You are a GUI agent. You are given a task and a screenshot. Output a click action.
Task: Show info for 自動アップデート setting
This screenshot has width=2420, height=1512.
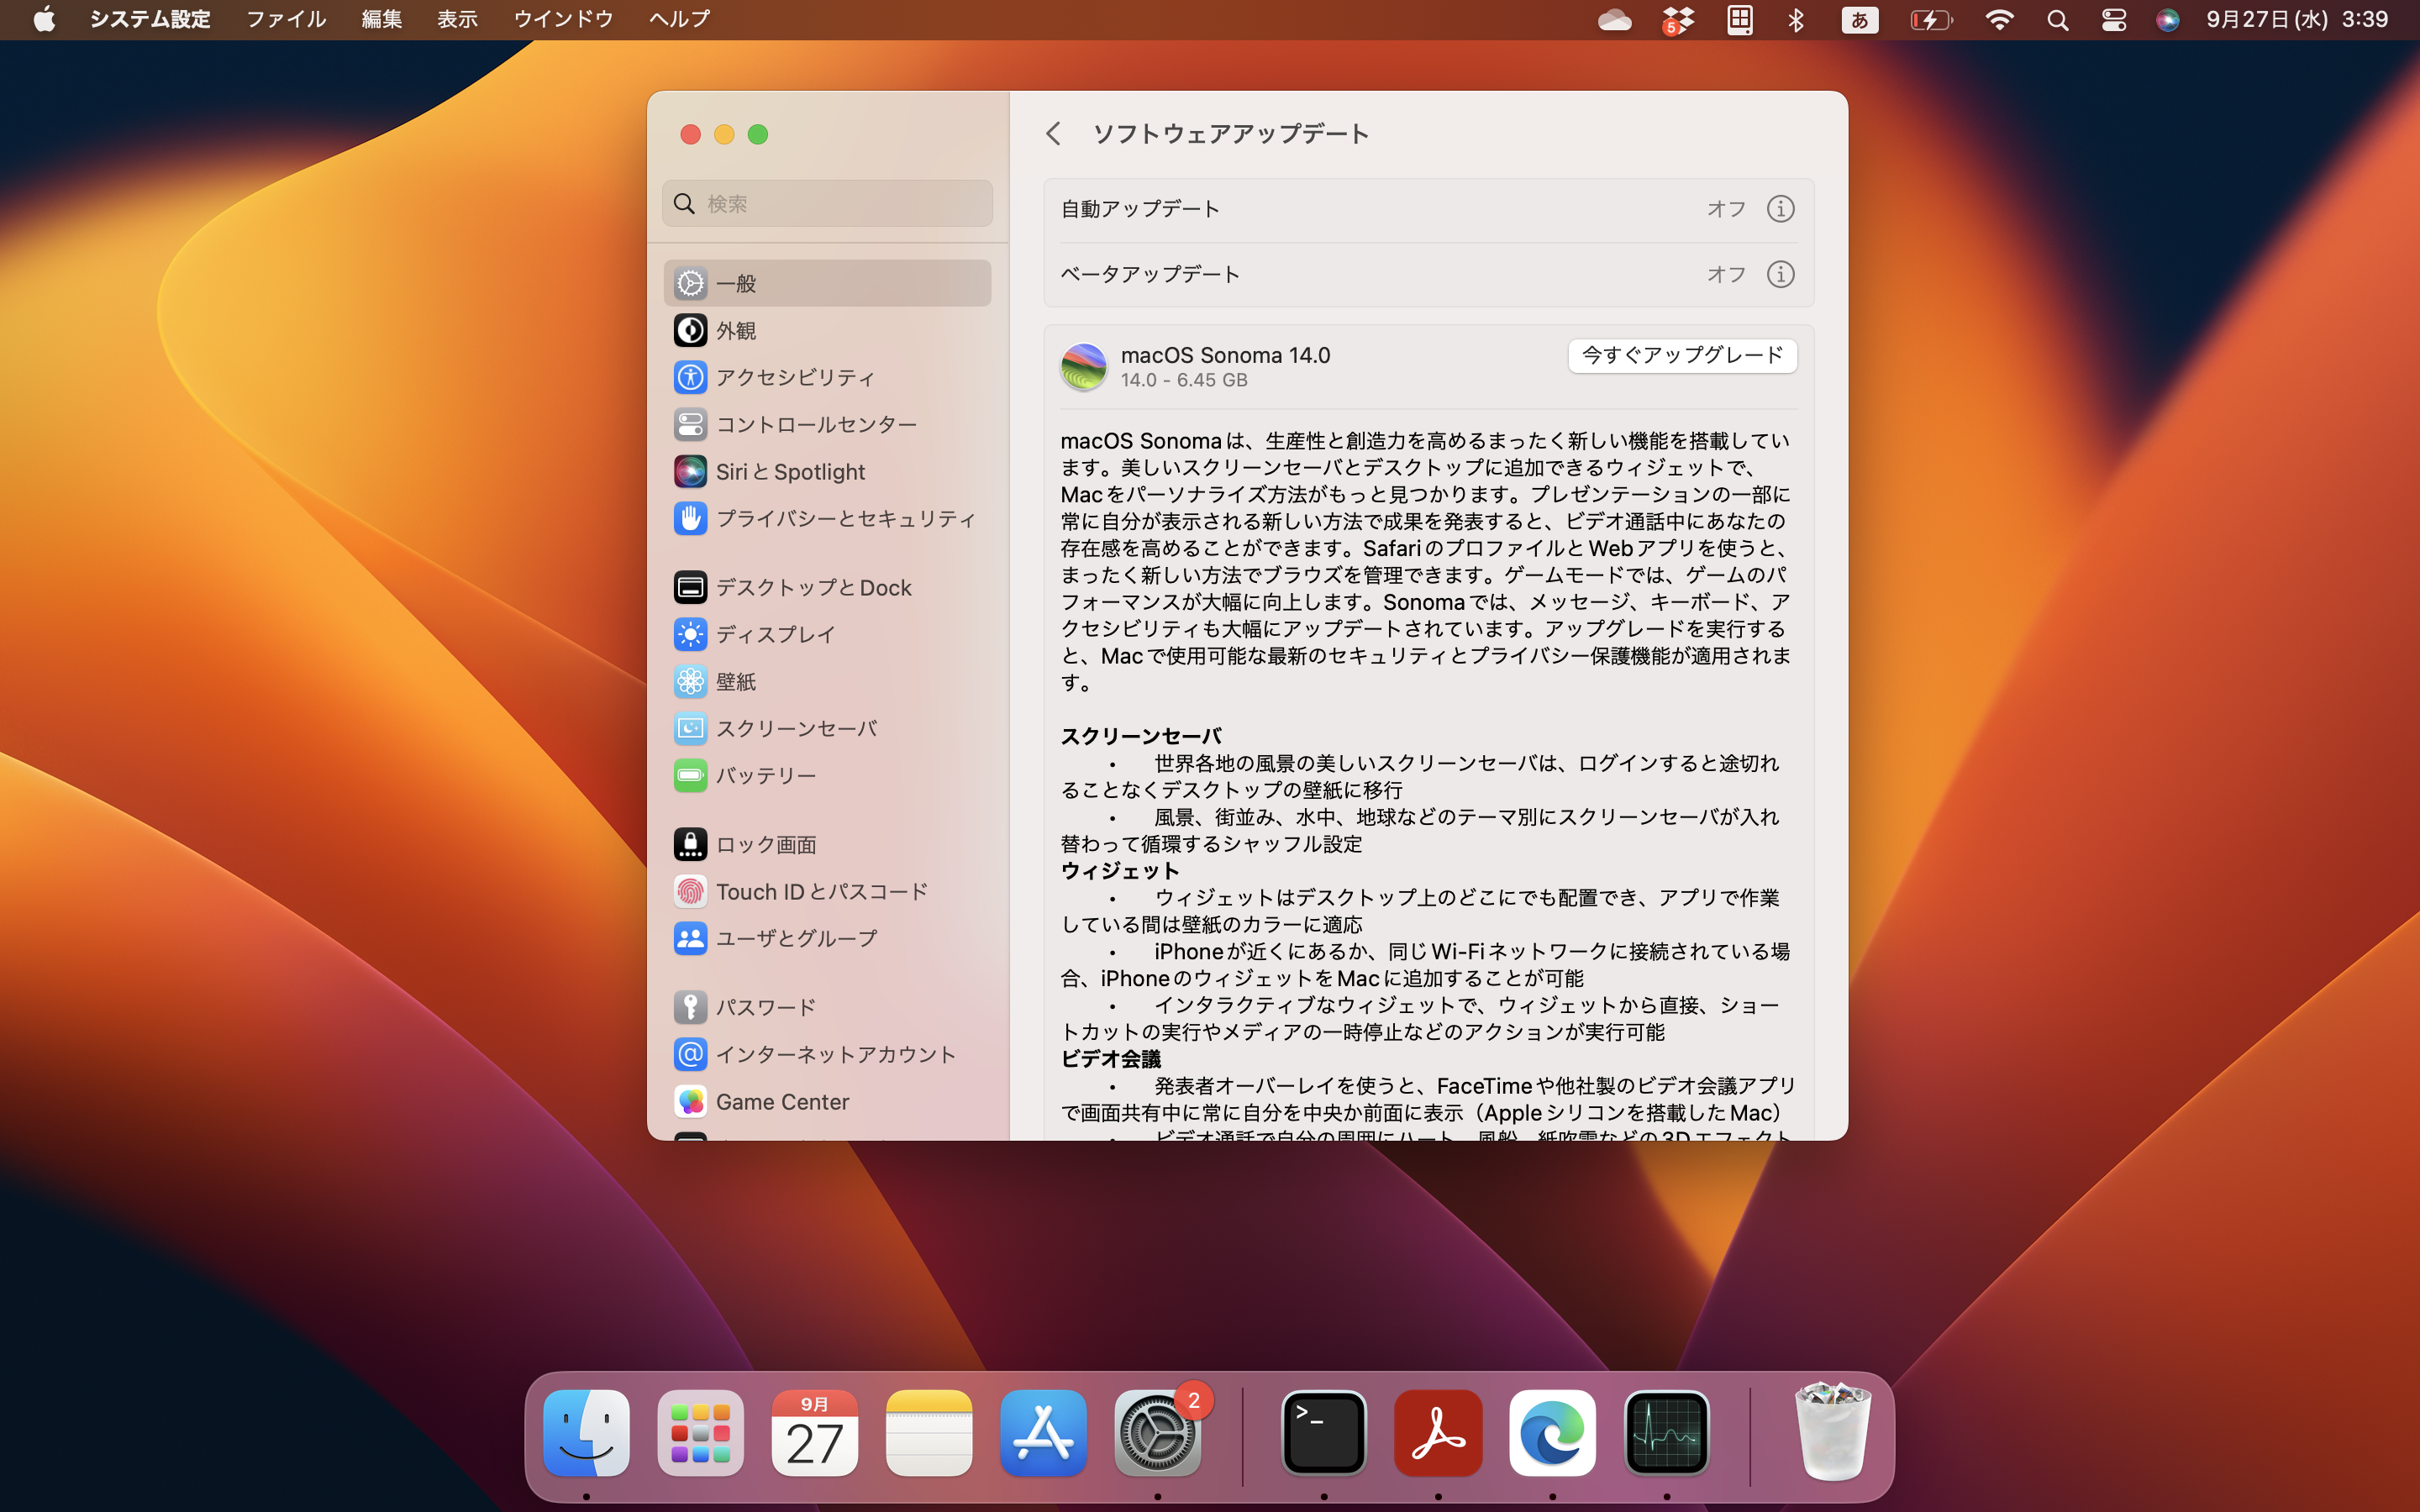tap(1780, 208)
